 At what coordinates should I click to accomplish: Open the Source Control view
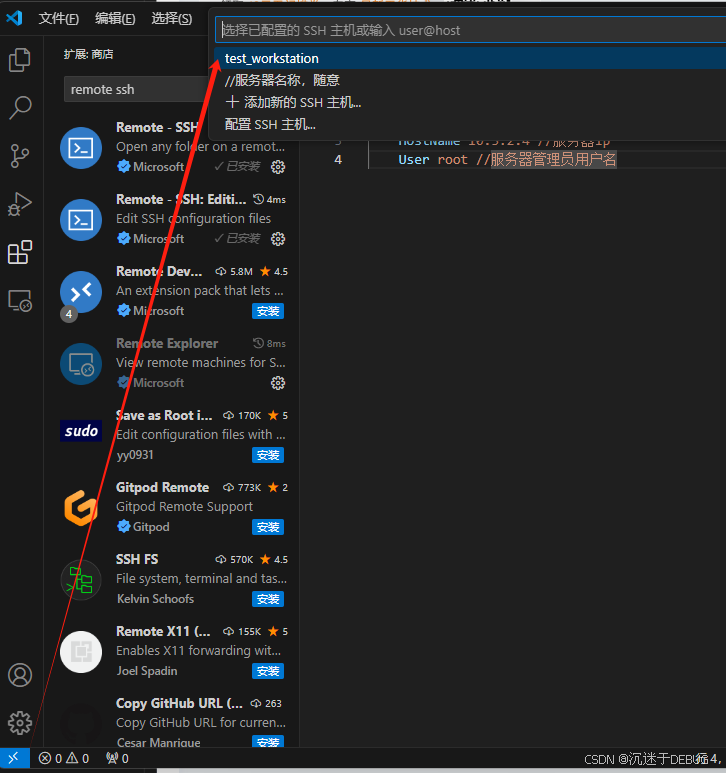(20, 156)
